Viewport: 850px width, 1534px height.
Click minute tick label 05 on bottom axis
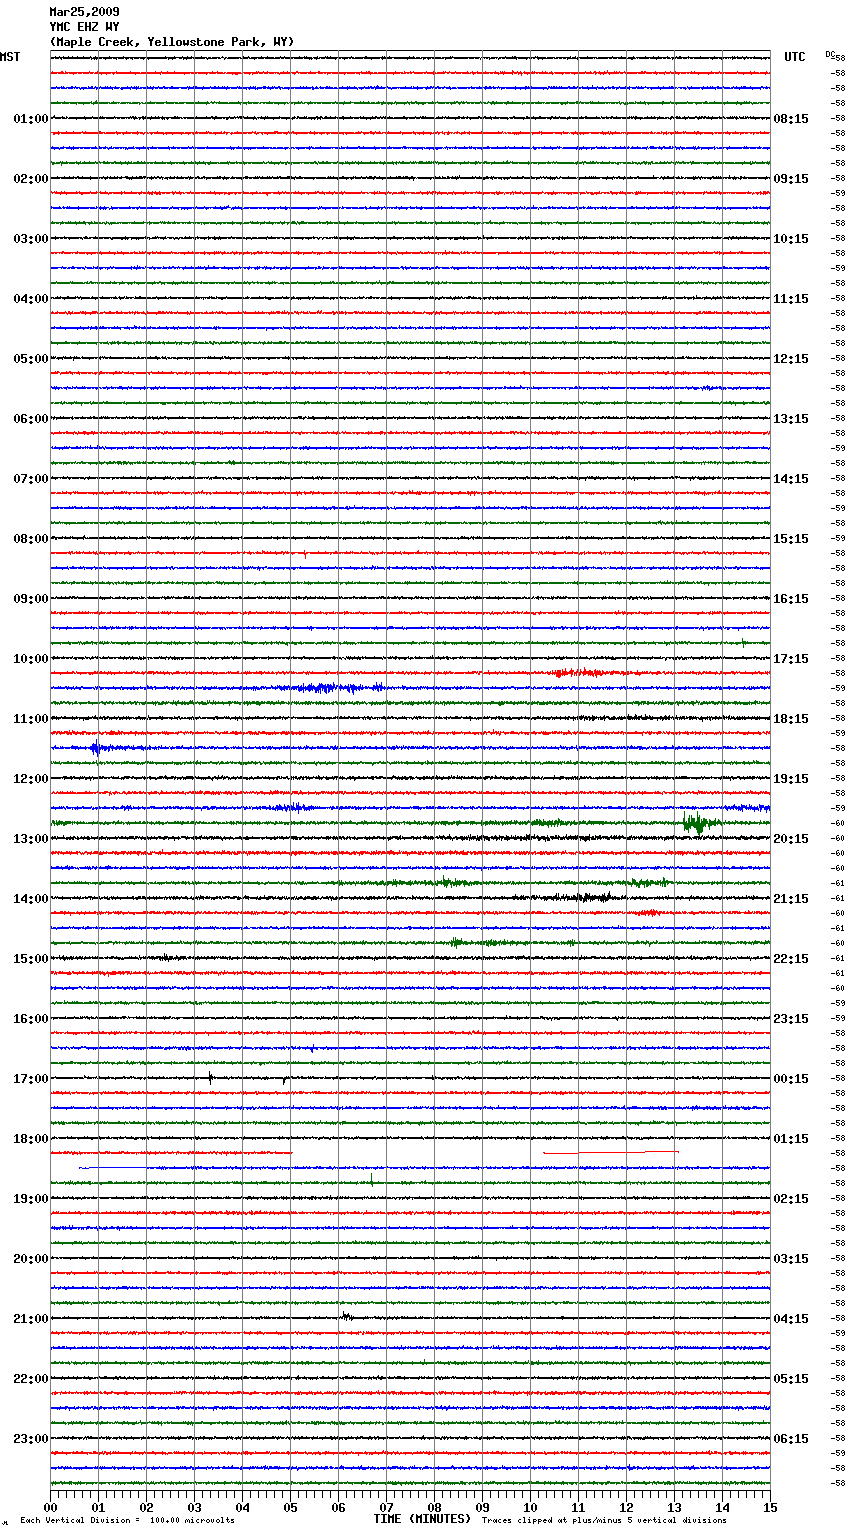(x=290, y=1508)
